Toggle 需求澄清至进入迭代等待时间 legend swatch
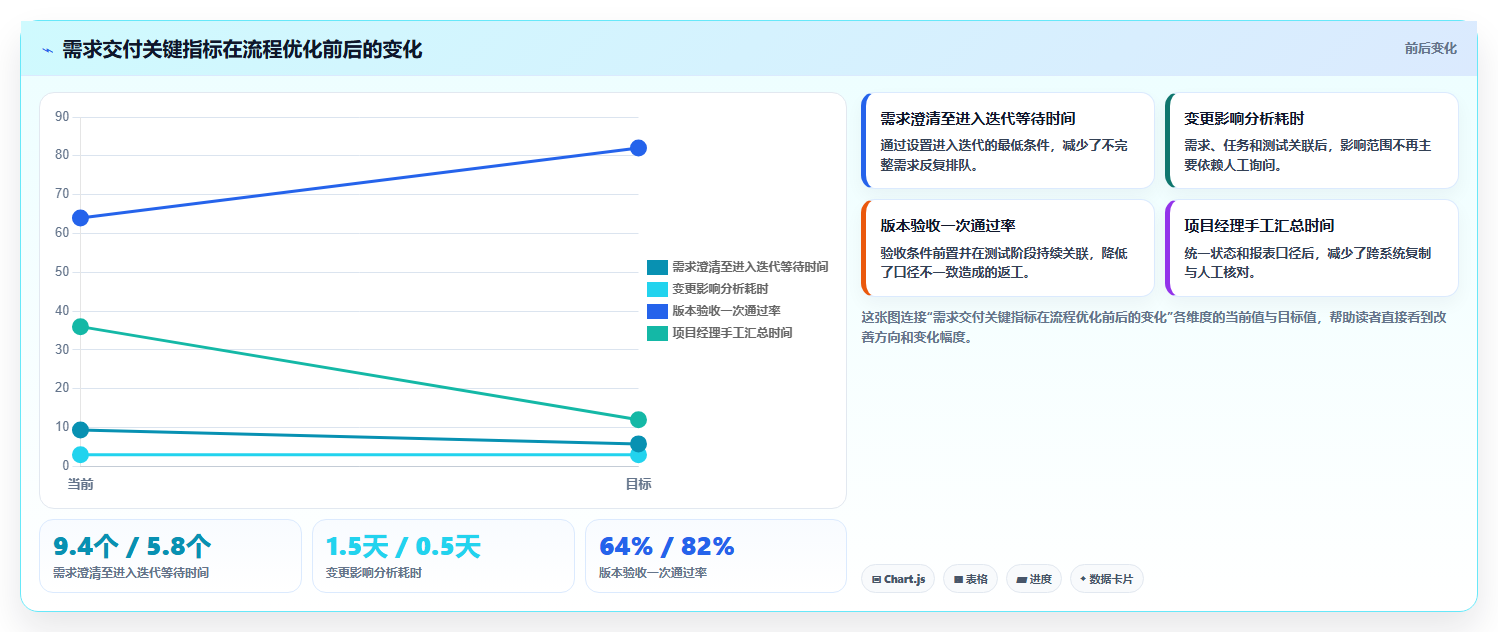Screen dimensions: 1498x632 coord(657,267)
